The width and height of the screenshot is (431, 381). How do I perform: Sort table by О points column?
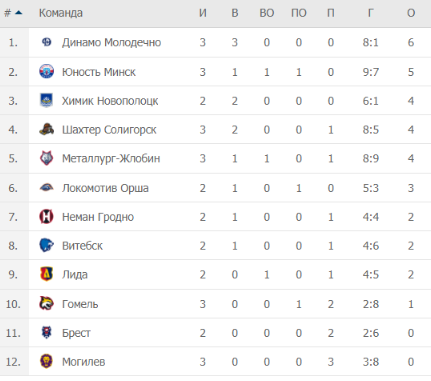click(x=411, y=13)
